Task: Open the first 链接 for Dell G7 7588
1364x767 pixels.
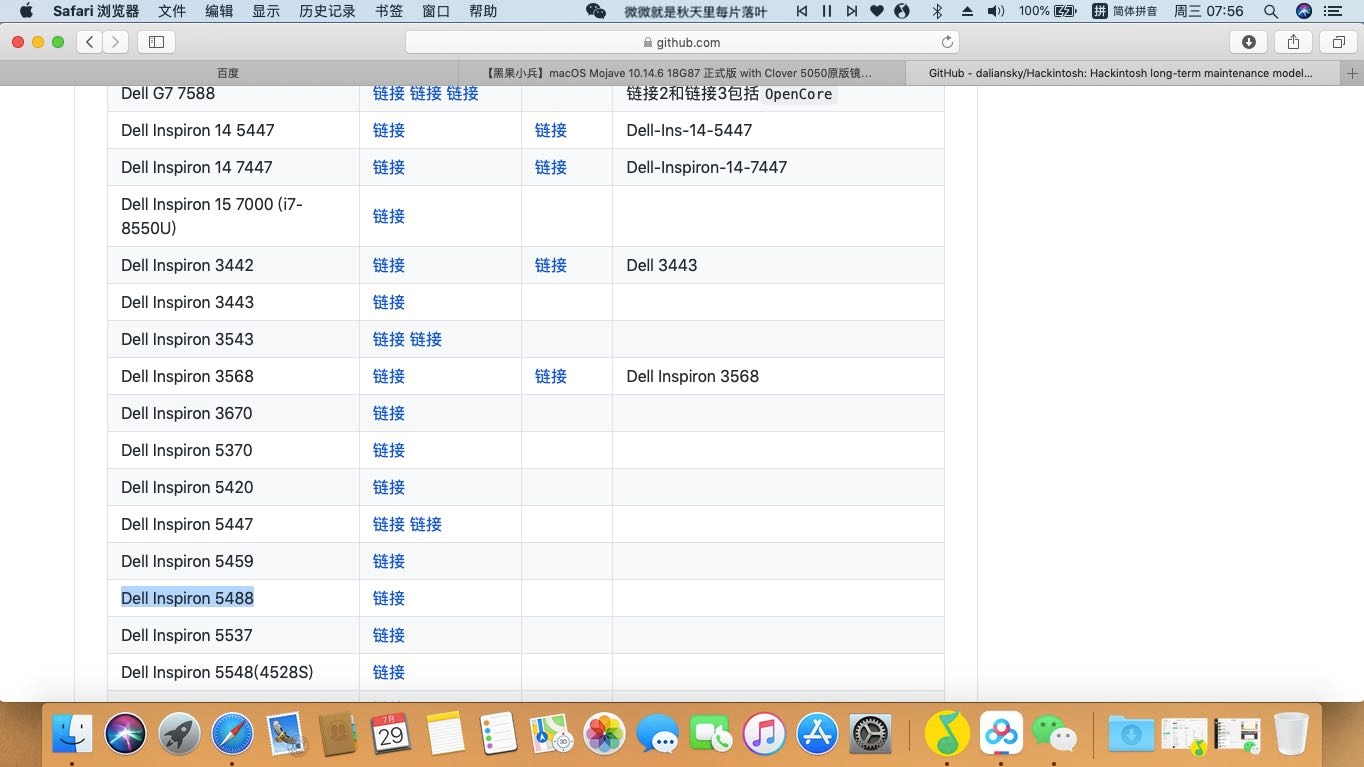Action: (x=389, y=93)
